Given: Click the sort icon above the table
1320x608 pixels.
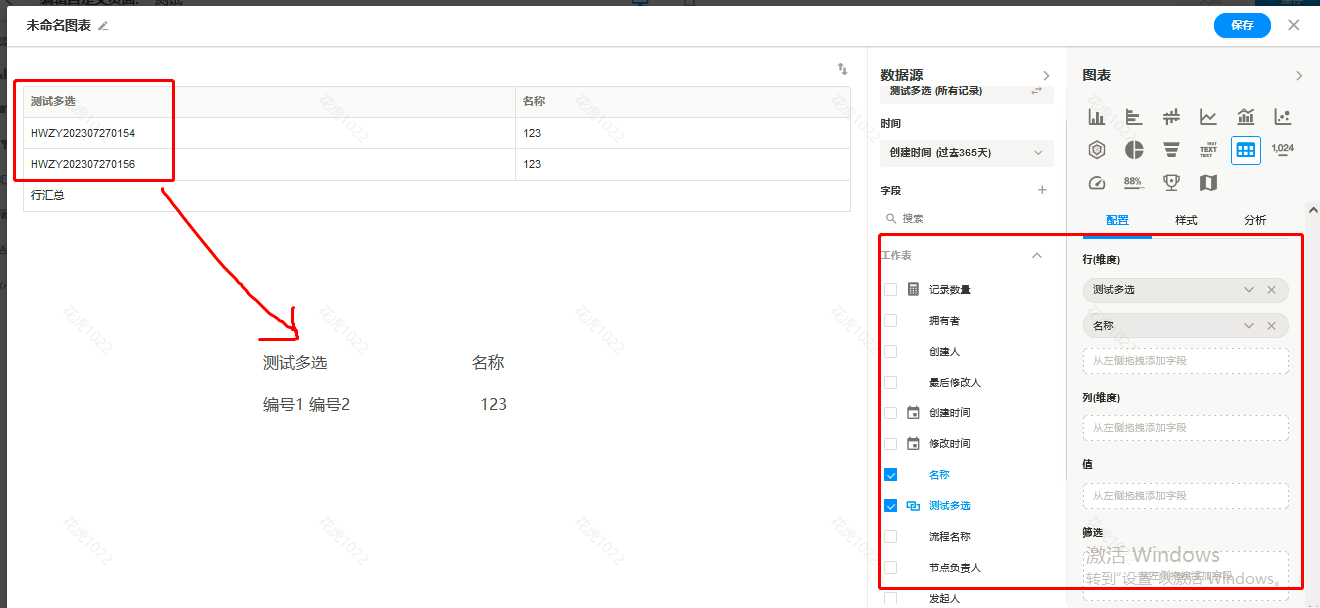Looking at the screenshot, I should click(x=841, y=69).
